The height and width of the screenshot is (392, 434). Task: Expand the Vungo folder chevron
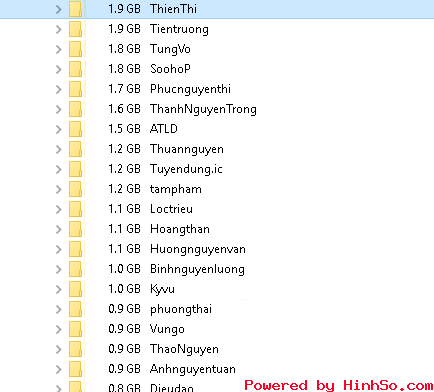[59, 329]
